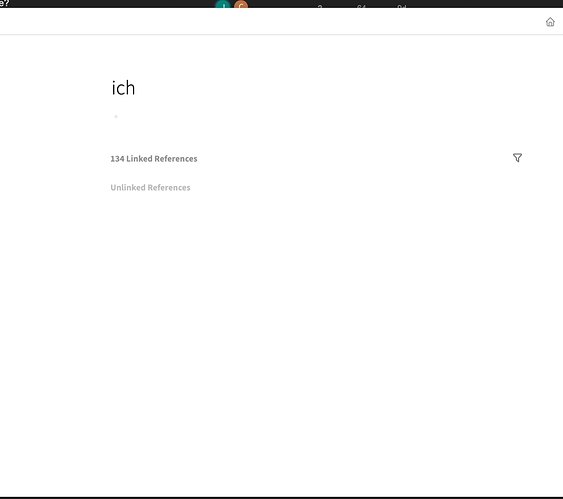
Task: Click the ich heading text
Action: tap(123, 88)
